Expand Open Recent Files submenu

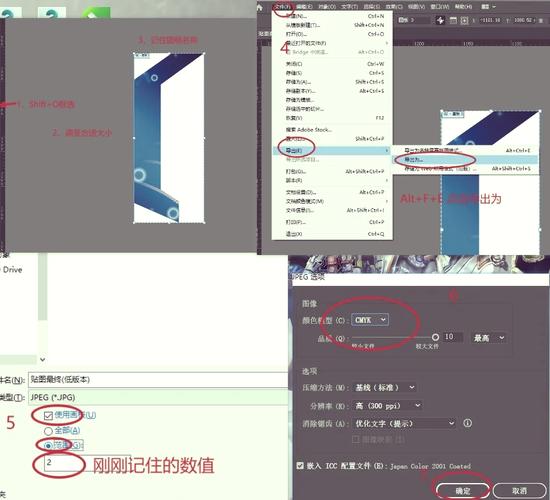[333, 43]
